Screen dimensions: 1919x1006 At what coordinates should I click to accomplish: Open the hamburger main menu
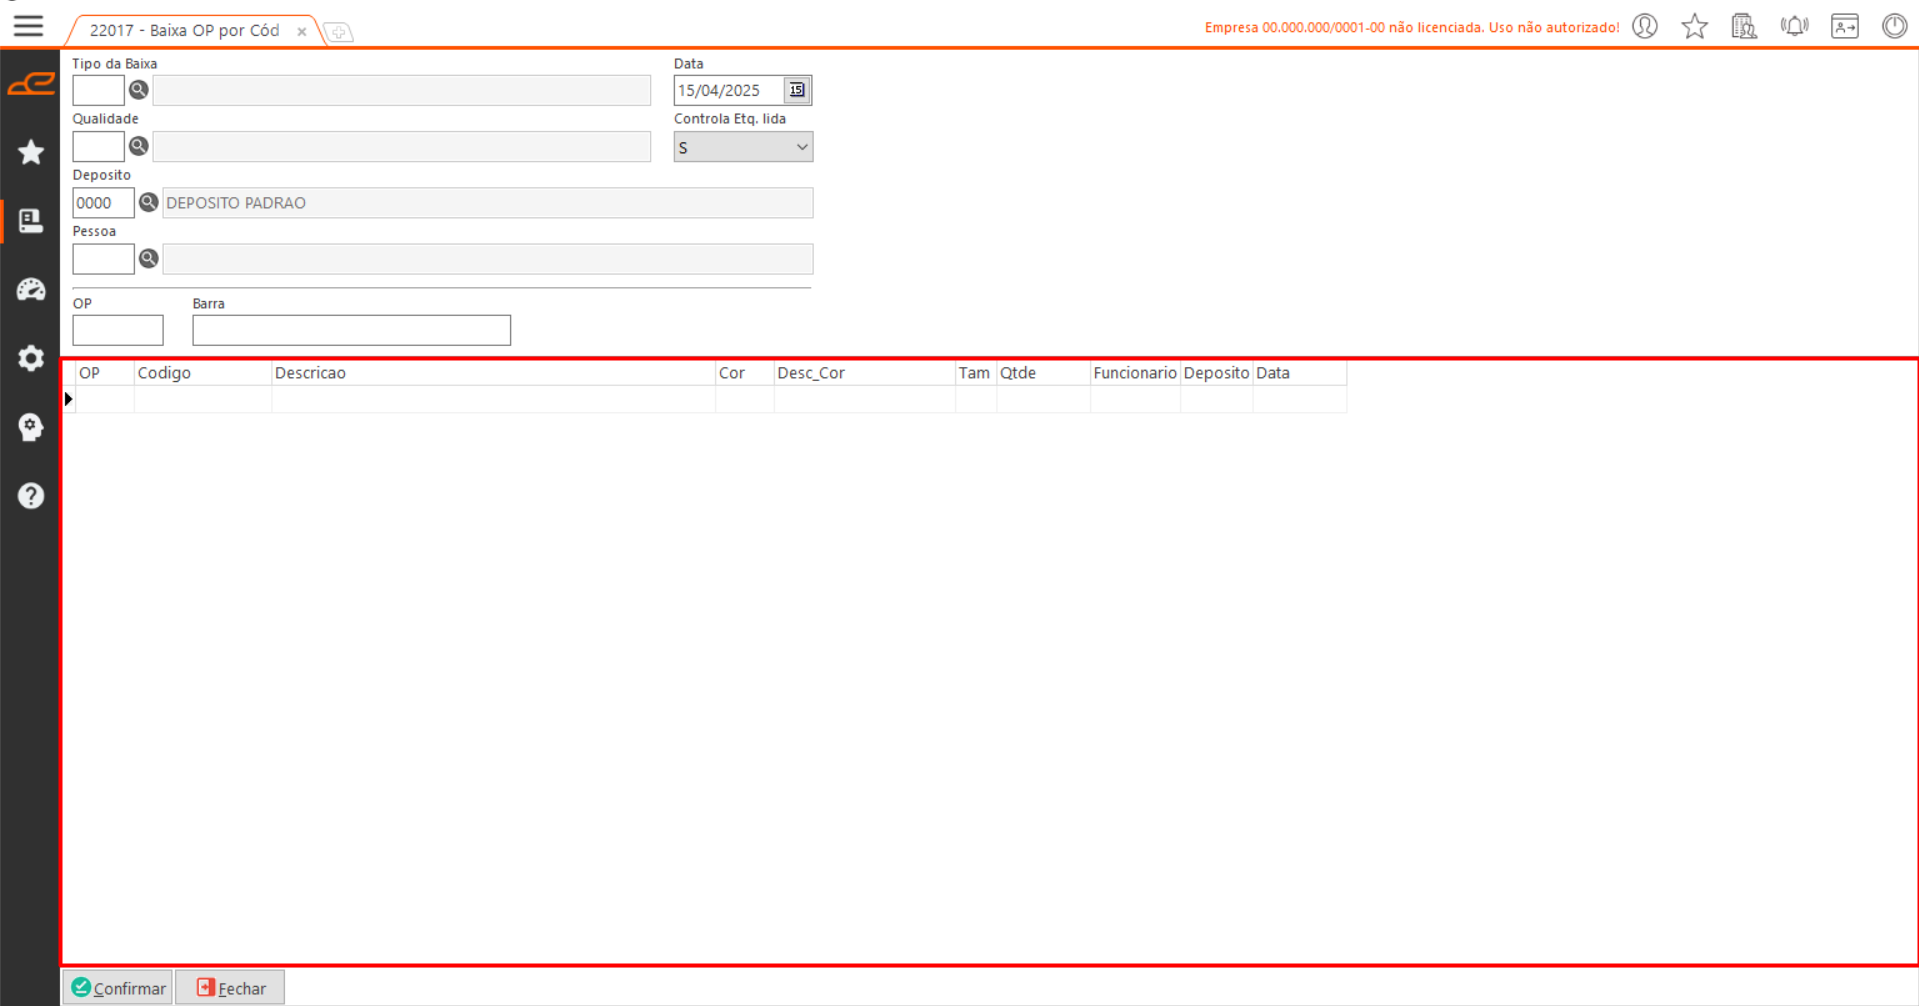coord(28,26)
